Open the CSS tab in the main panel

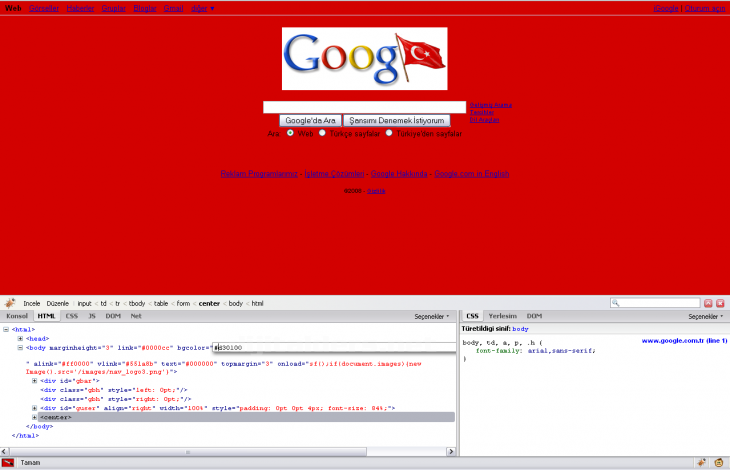coord(72,316)
